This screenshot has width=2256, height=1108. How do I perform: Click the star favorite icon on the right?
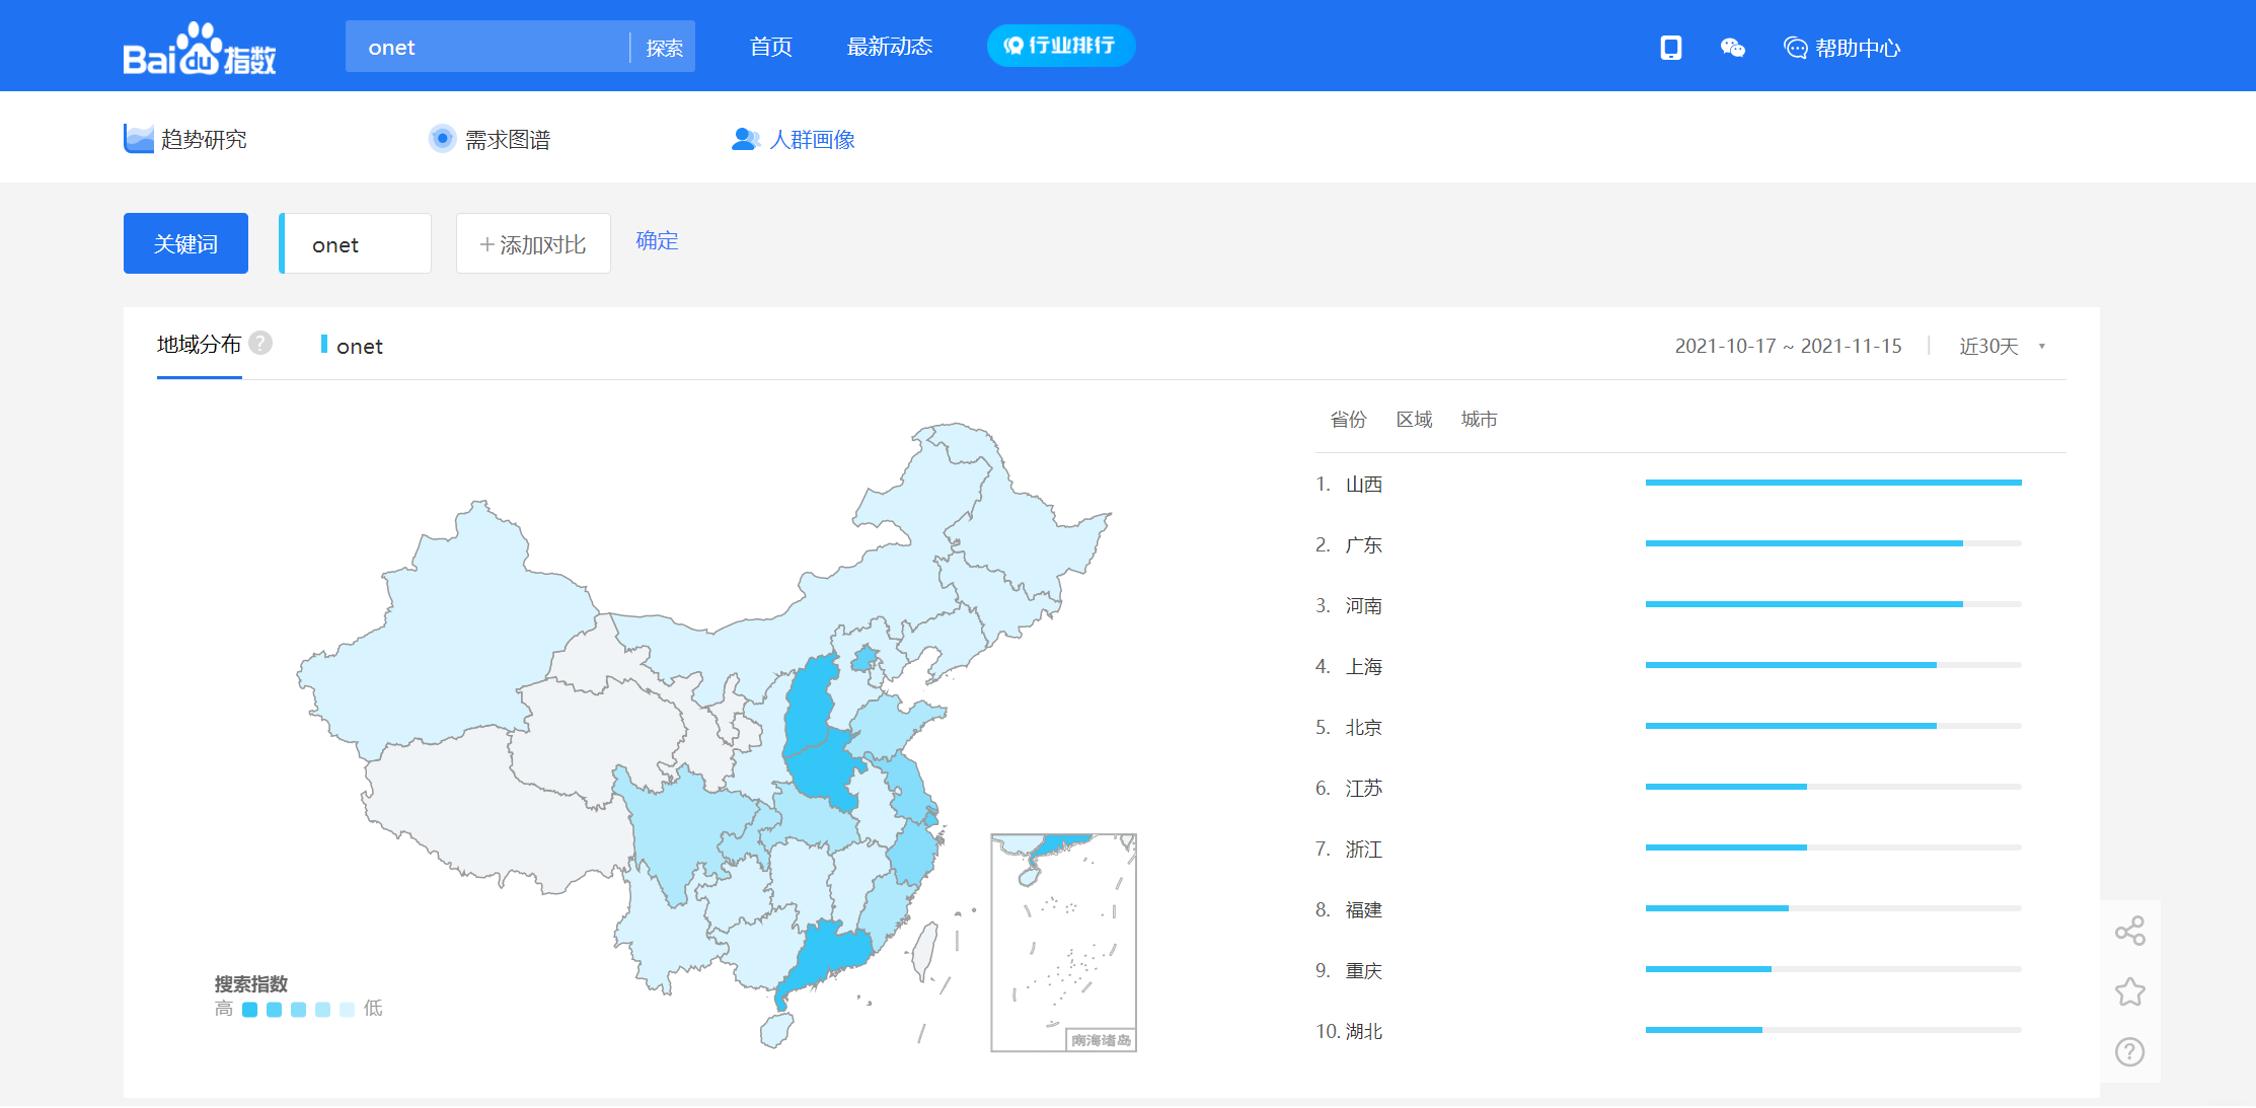click(2131, 991)
